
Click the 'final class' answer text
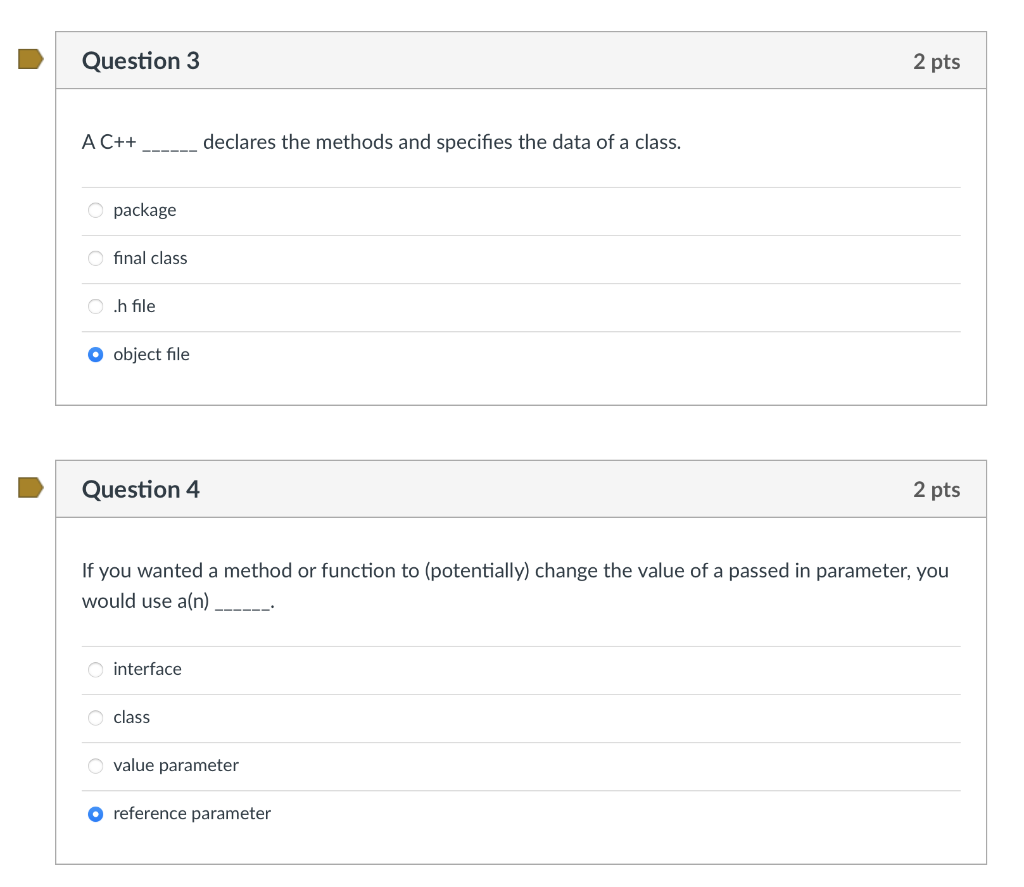click(x=150, y=258)
